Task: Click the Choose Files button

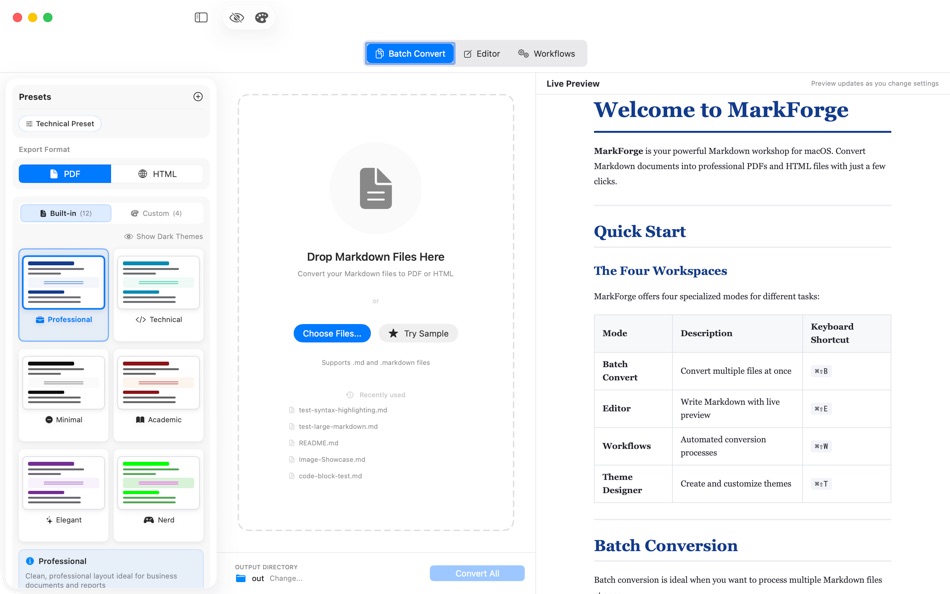Action: click(x=331, y=333)
